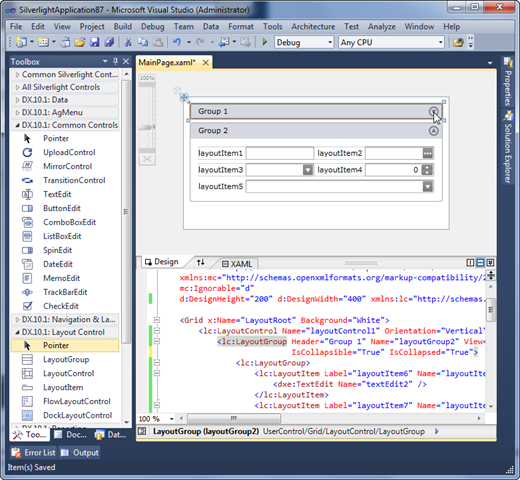Viewport: 520px width, 480px height.
Task: Switch to the Design tab
Action: point(162,262)
